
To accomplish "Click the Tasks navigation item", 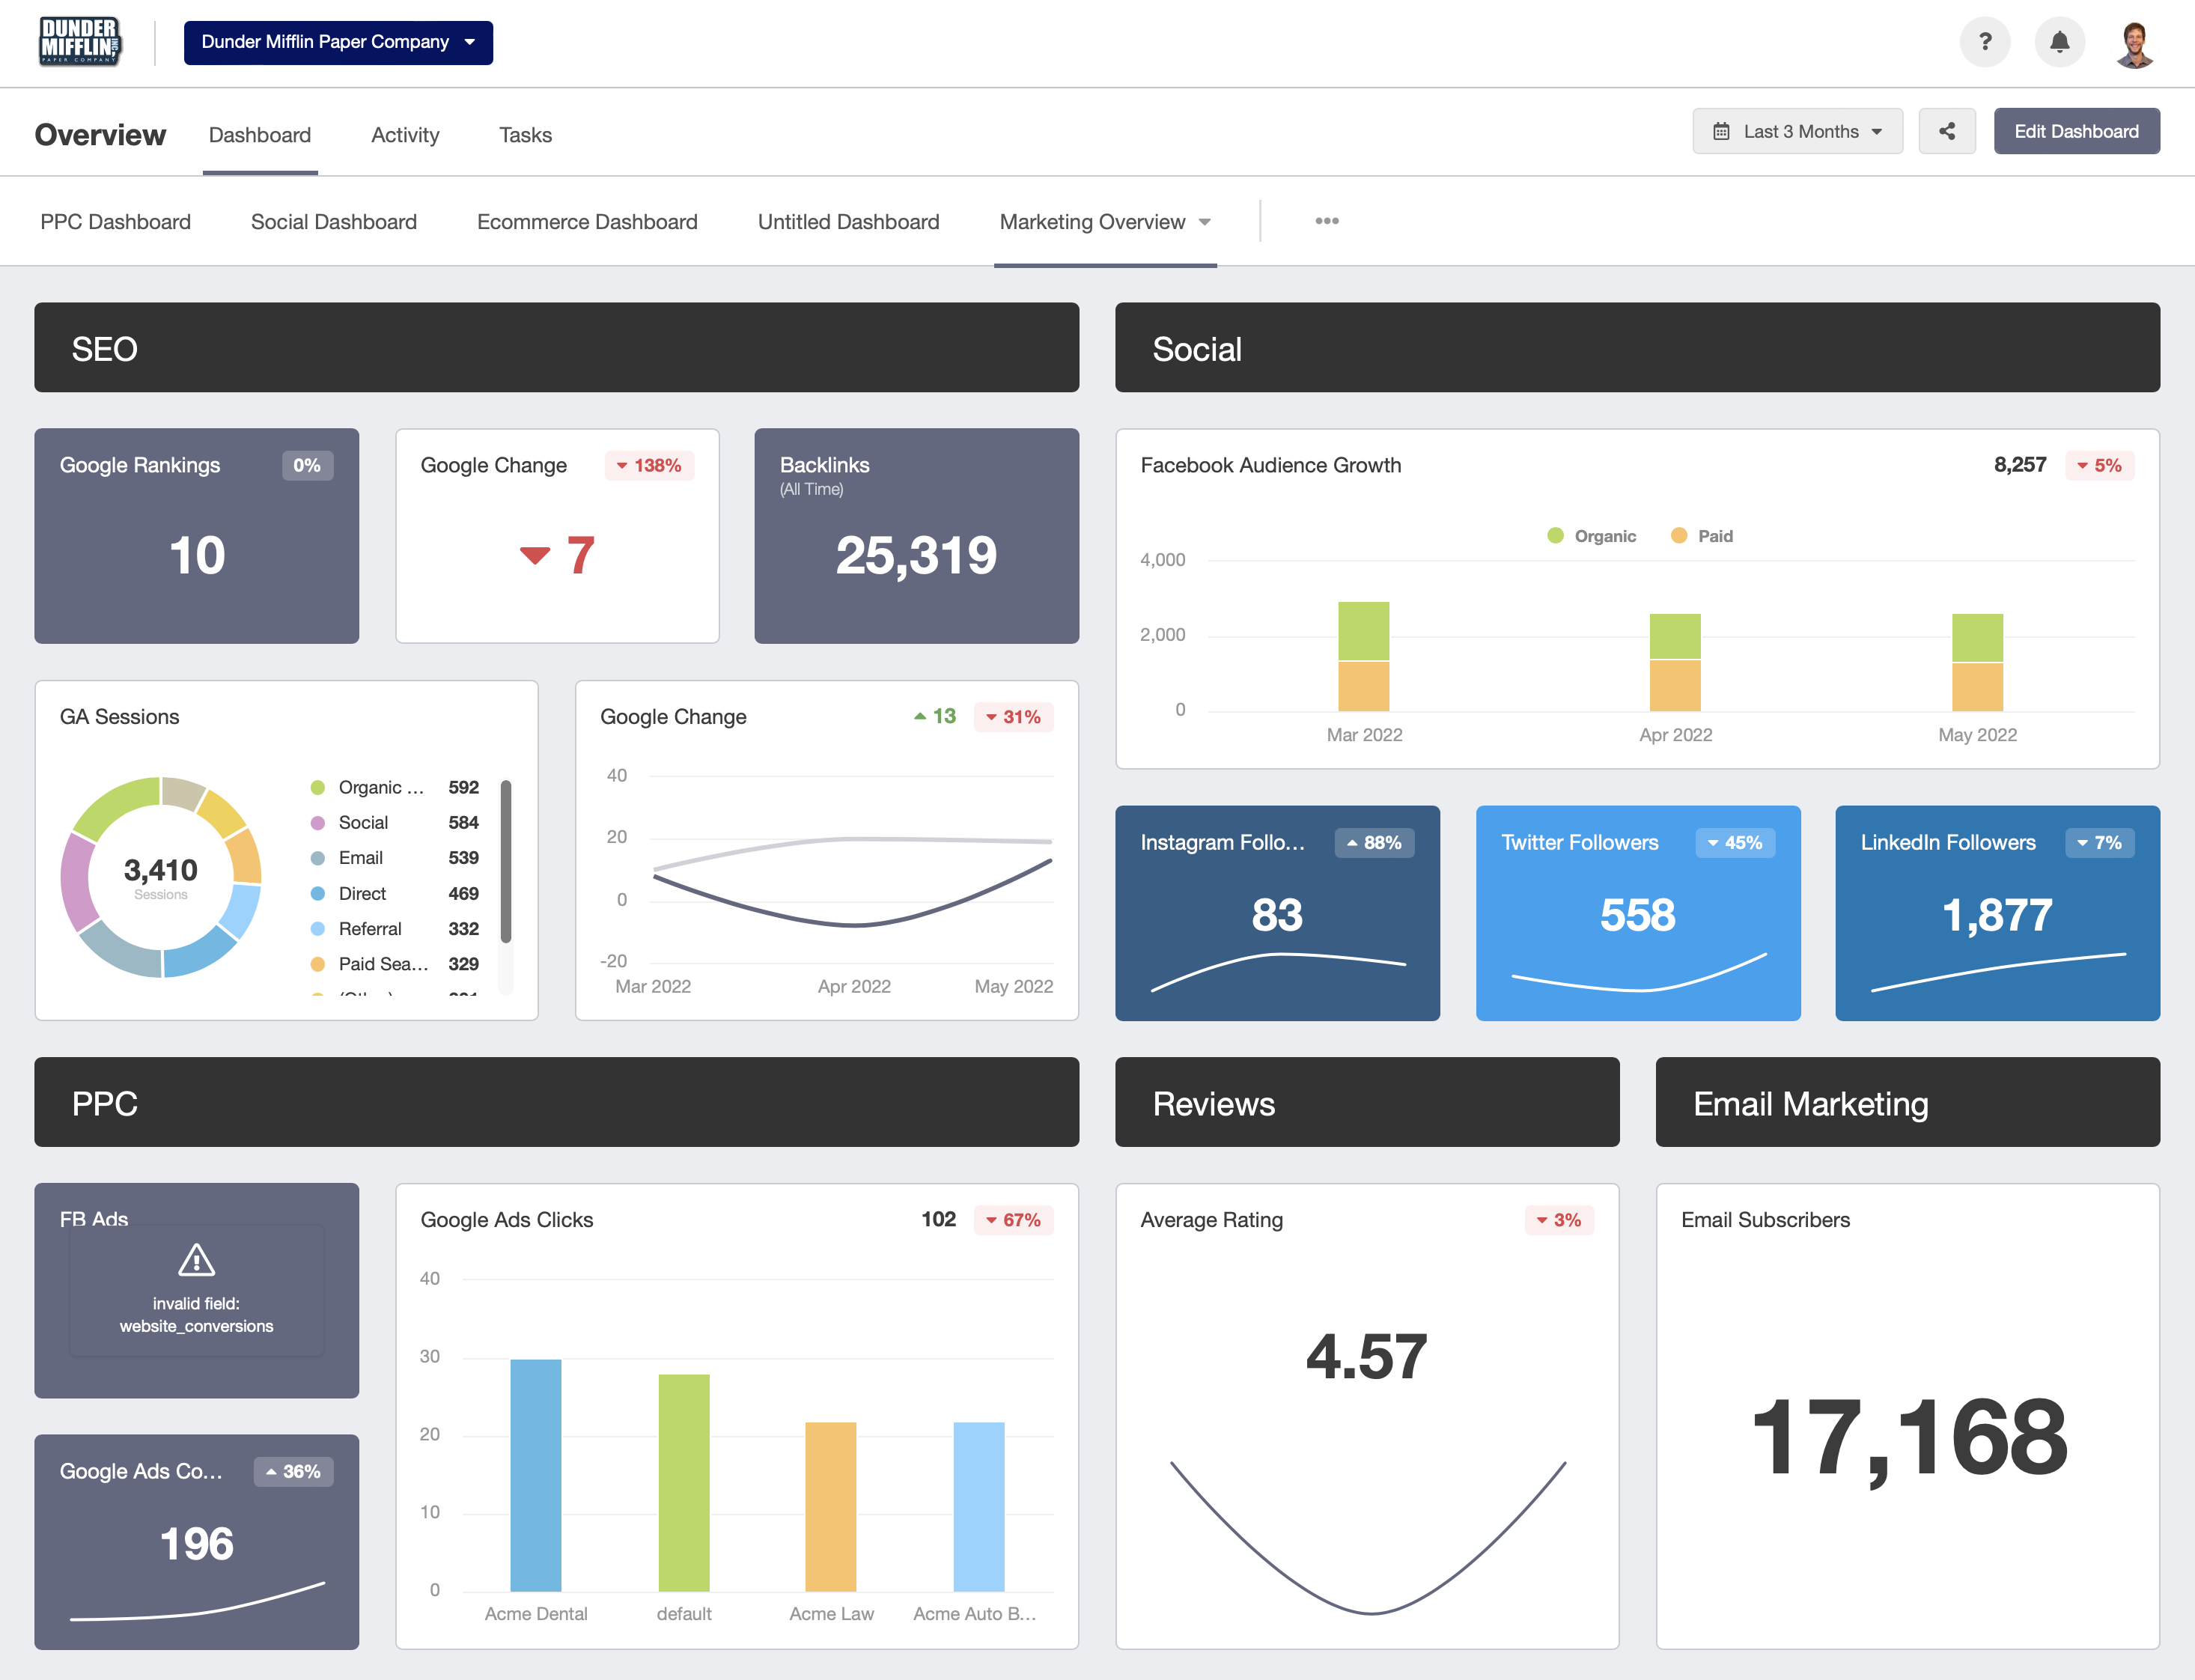I will tap(524, 134).
